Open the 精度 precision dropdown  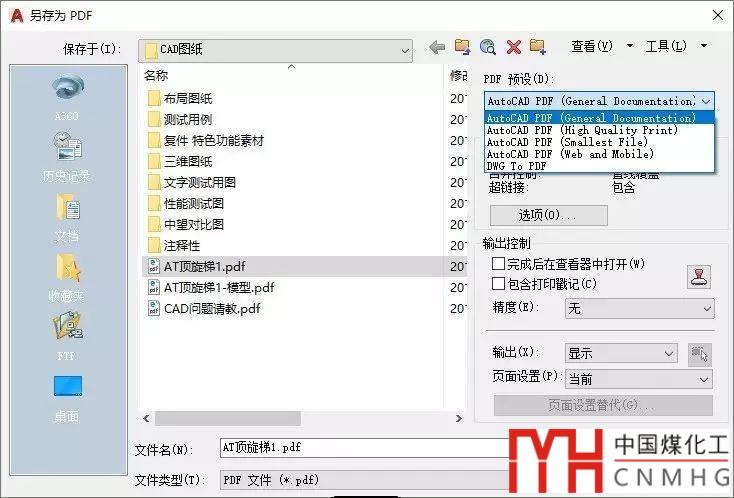point(640,308)
